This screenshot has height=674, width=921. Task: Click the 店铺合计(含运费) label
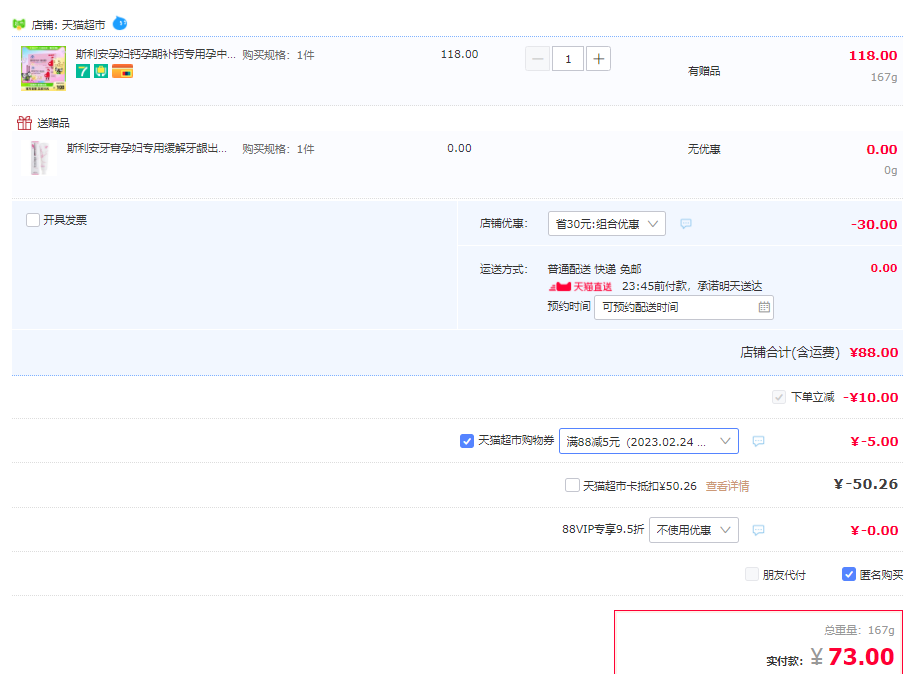click(790, 353)
